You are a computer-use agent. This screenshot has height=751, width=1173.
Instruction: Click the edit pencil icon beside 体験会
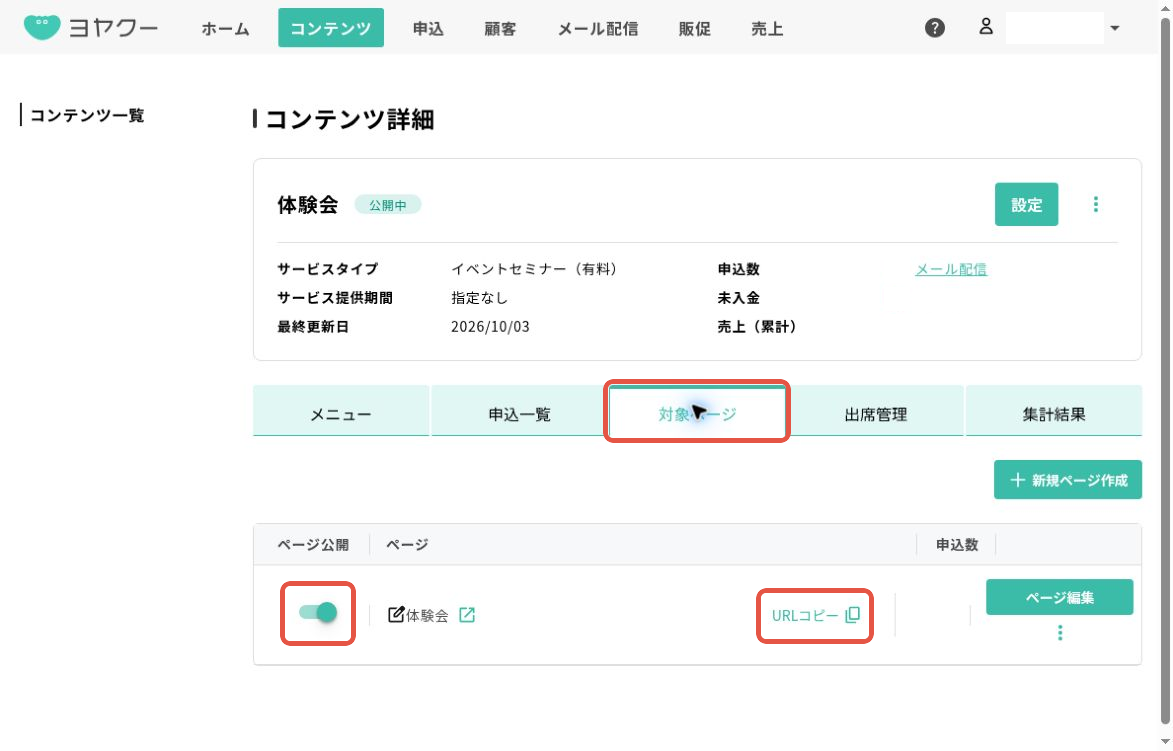pos(396,615)
